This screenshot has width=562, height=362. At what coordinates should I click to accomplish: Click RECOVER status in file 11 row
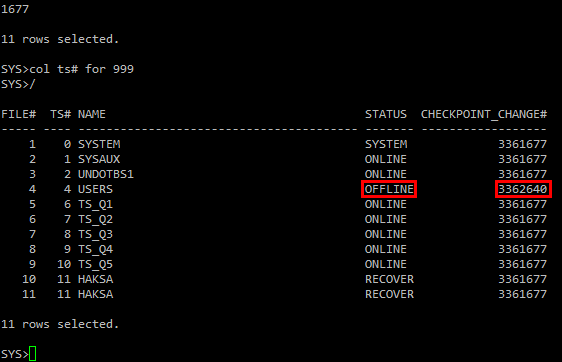pyautogui.click(x=389, y=294)
